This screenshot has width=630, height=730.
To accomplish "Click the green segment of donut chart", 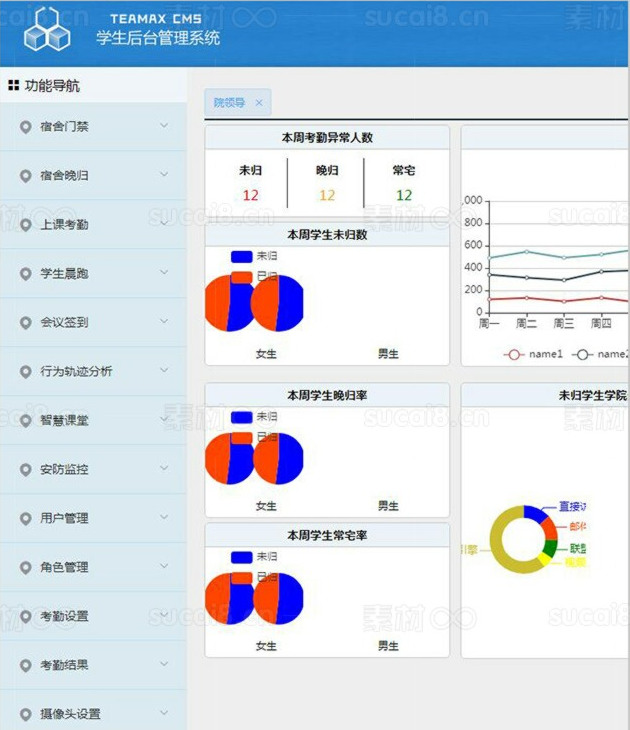I will [x=551, y=548].
